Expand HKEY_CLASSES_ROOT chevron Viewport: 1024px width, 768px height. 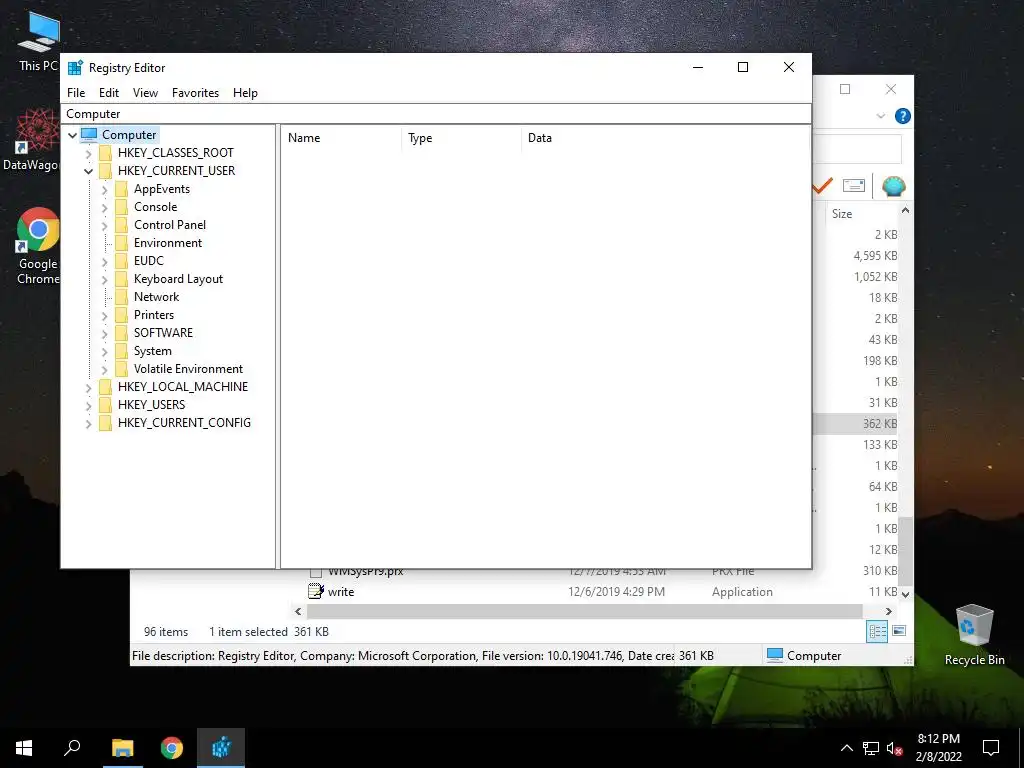(88, 153)
